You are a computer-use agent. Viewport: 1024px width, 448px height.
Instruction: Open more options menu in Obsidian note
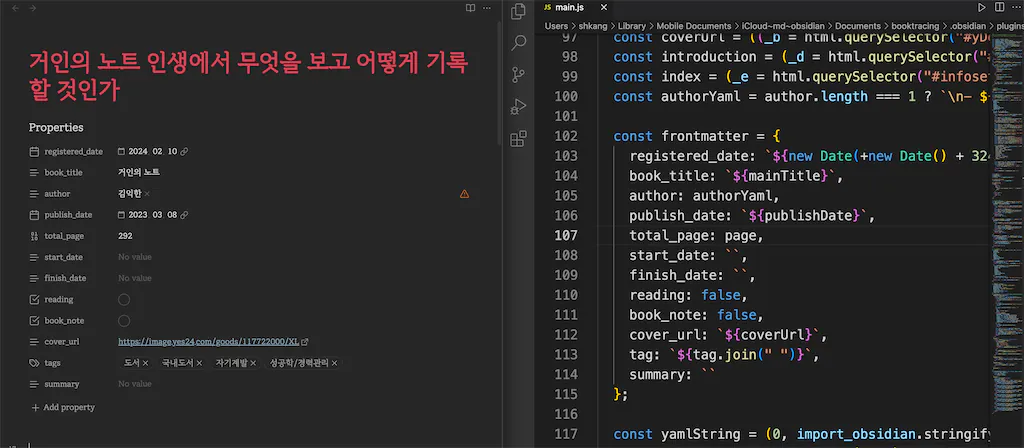click(489, 8)
